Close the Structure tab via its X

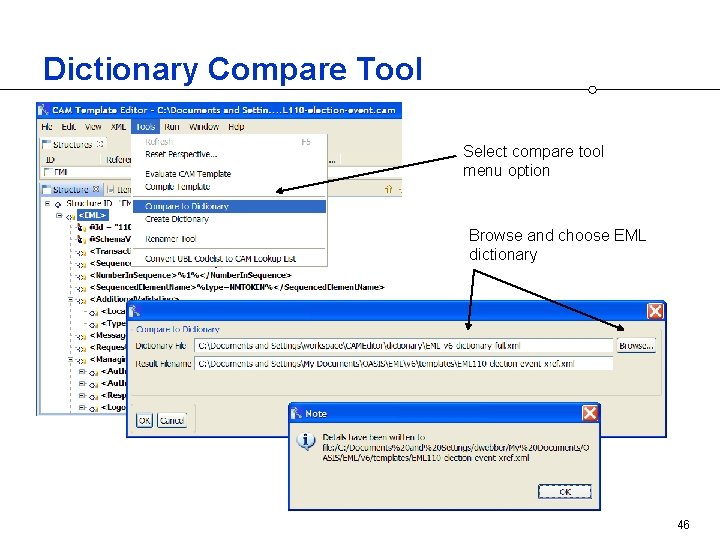[96, 189]
